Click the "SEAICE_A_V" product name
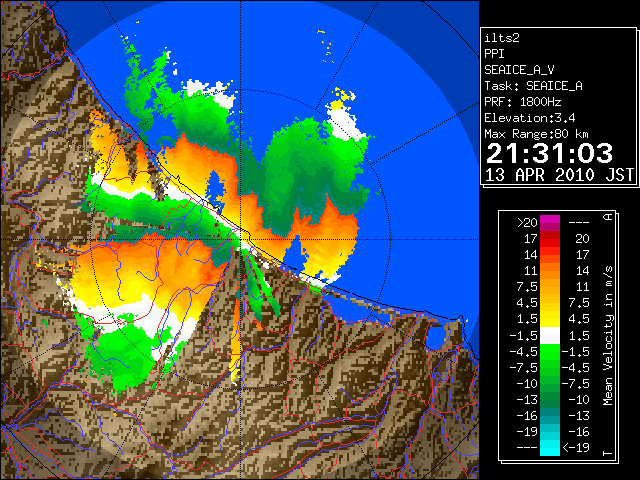The image size is (640, 480). tap(519, 70)
